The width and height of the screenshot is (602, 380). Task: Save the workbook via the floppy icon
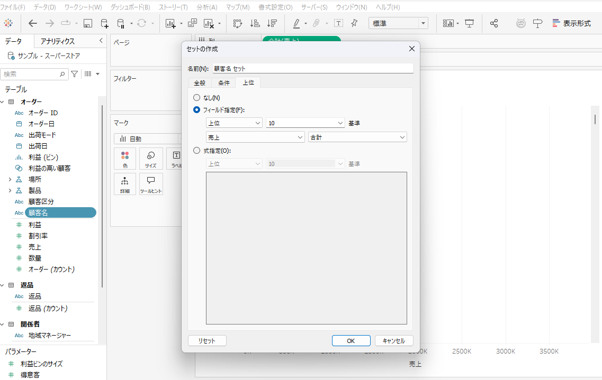[x=88, y=23]
